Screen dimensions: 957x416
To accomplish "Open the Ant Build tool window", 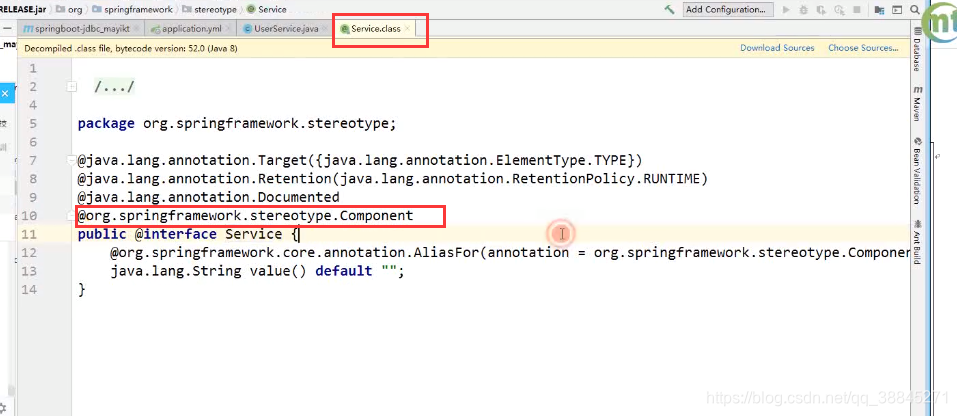I will [917, 242].
